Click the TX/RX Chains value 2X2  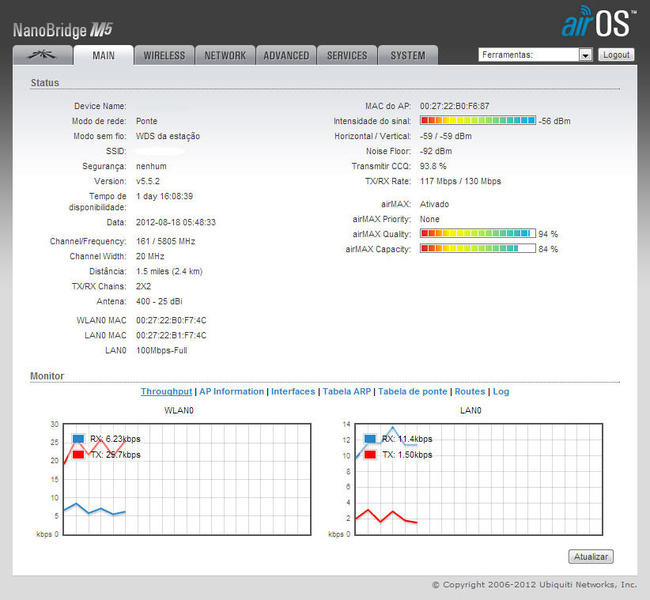(143, 286)
